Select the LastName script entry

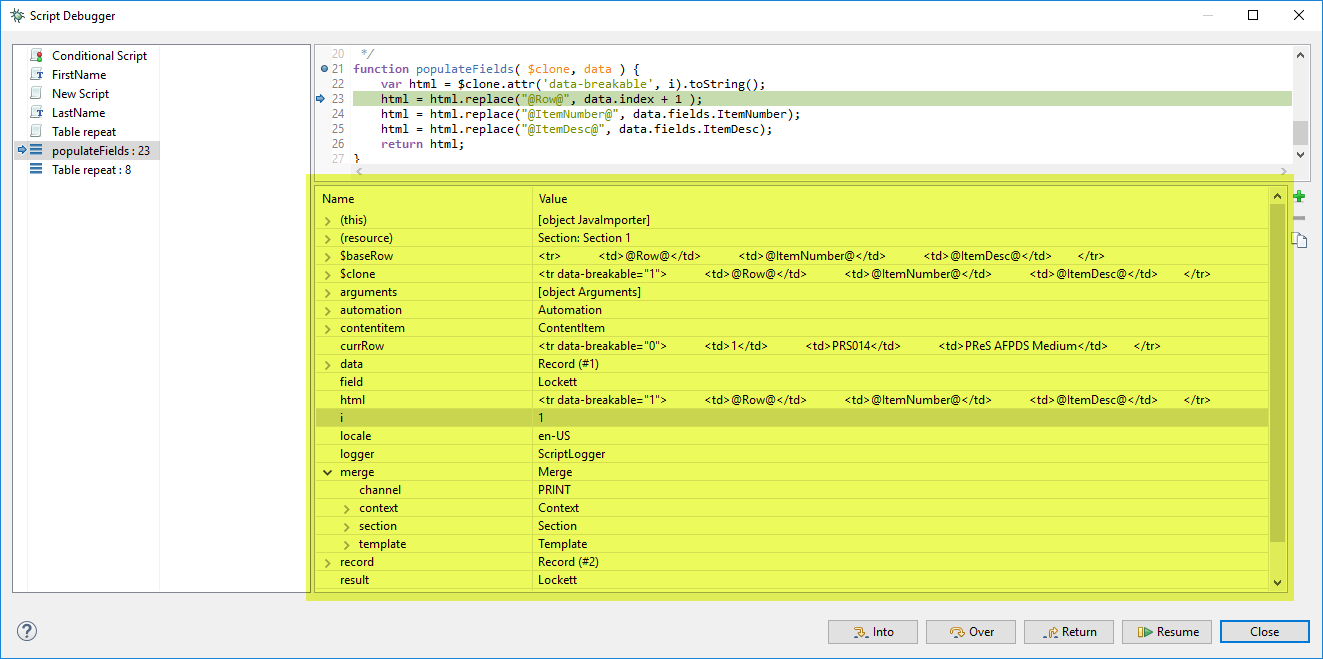tap(78, 113)
